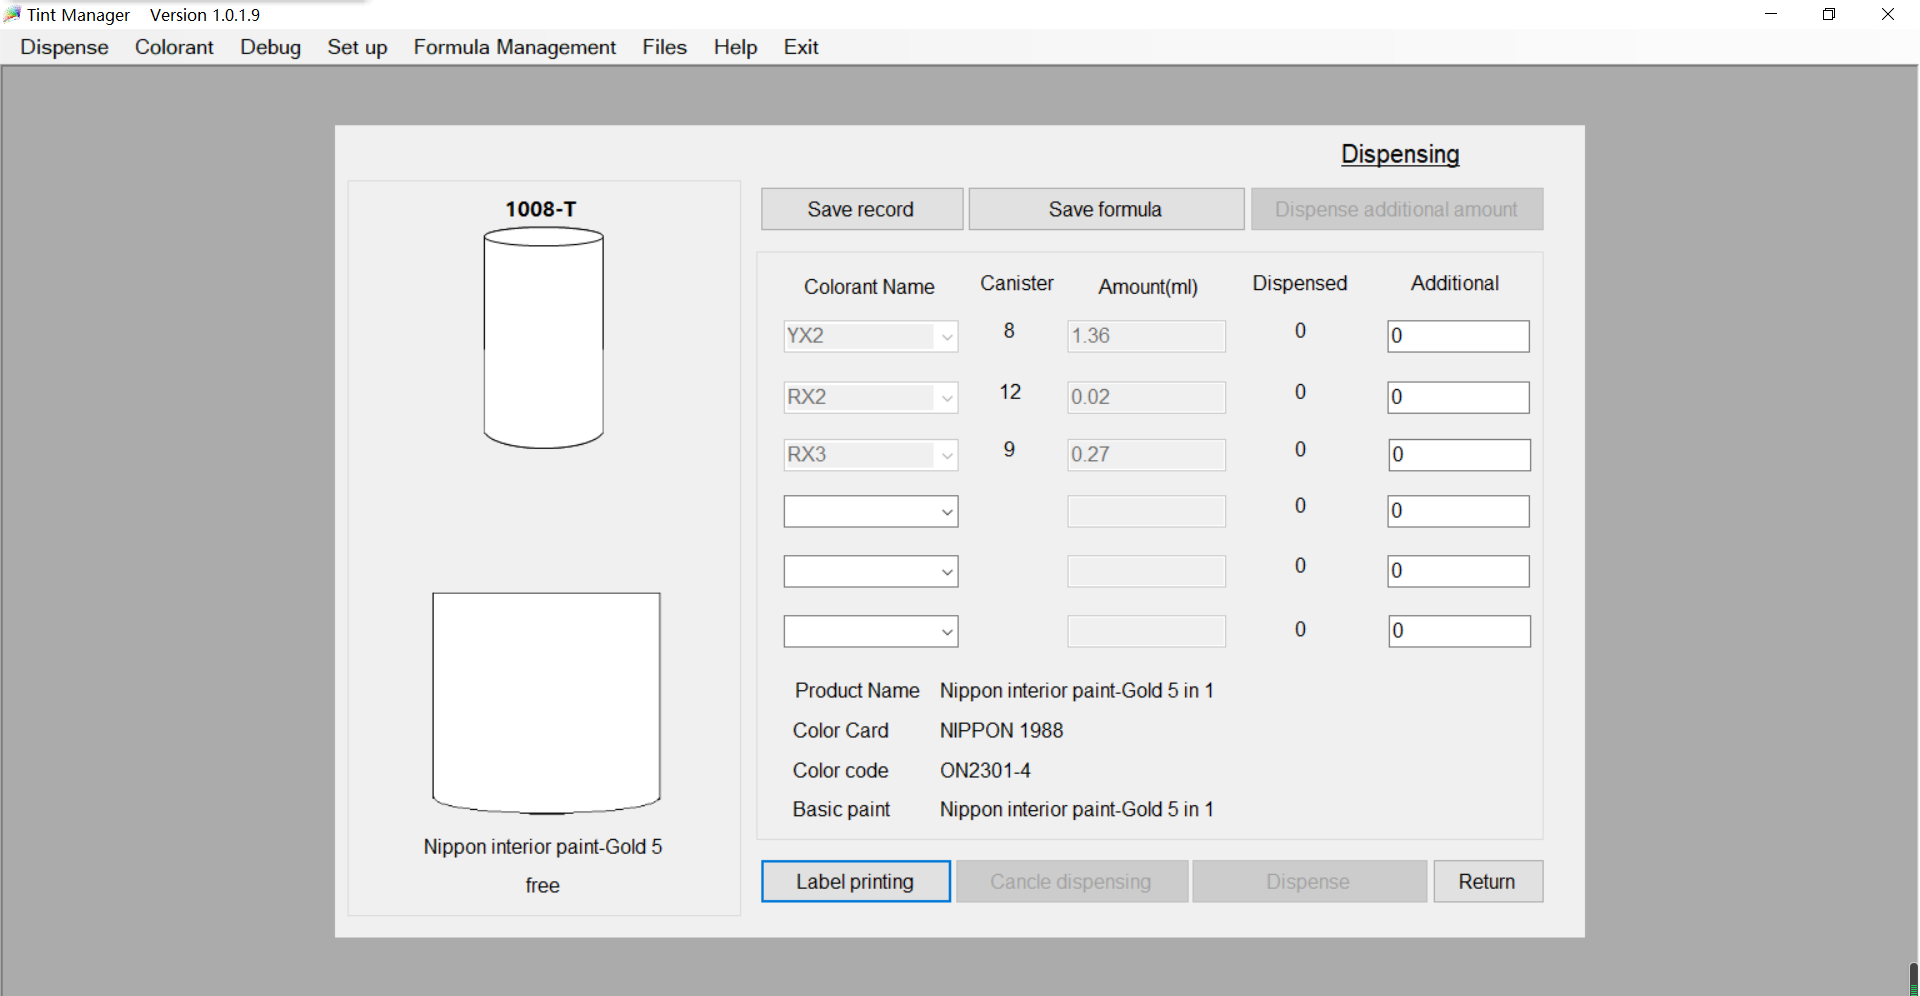Click the Label printing button

coord(856,881)
